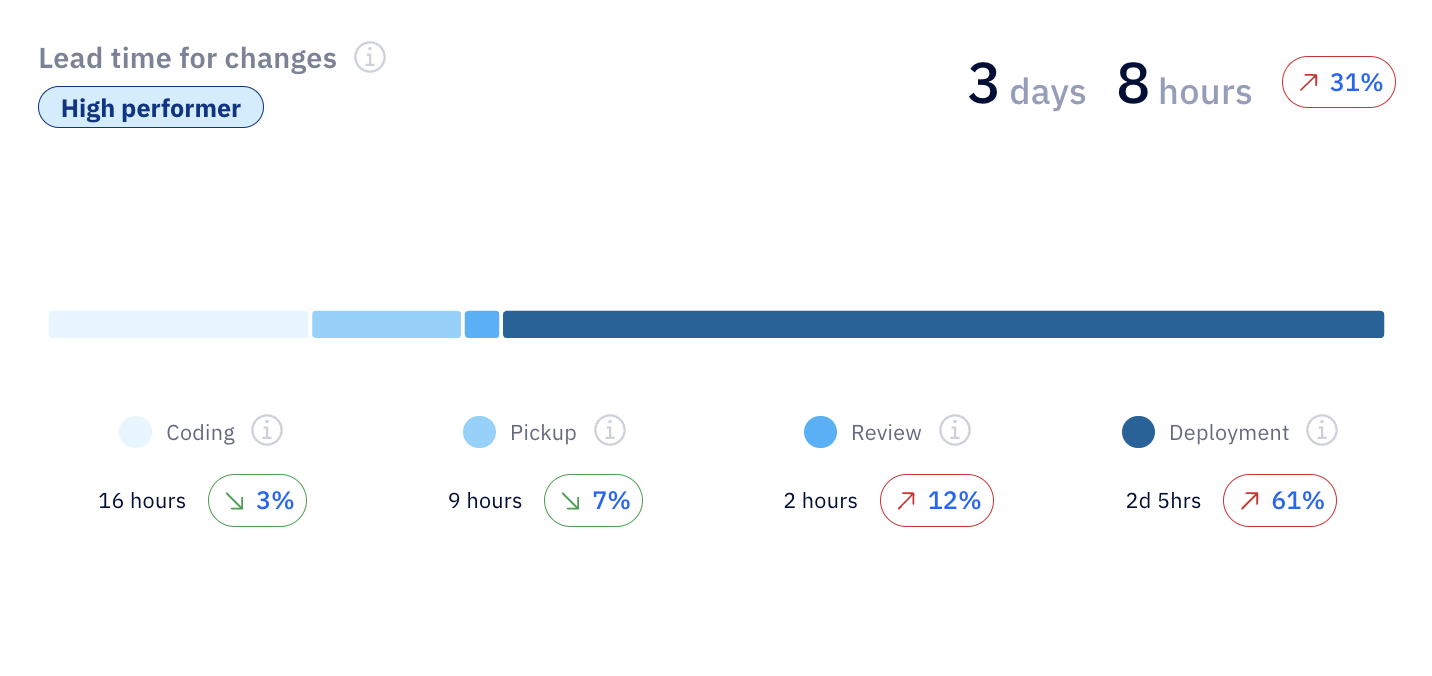Select the small Review bar segment

click(482, 324)
